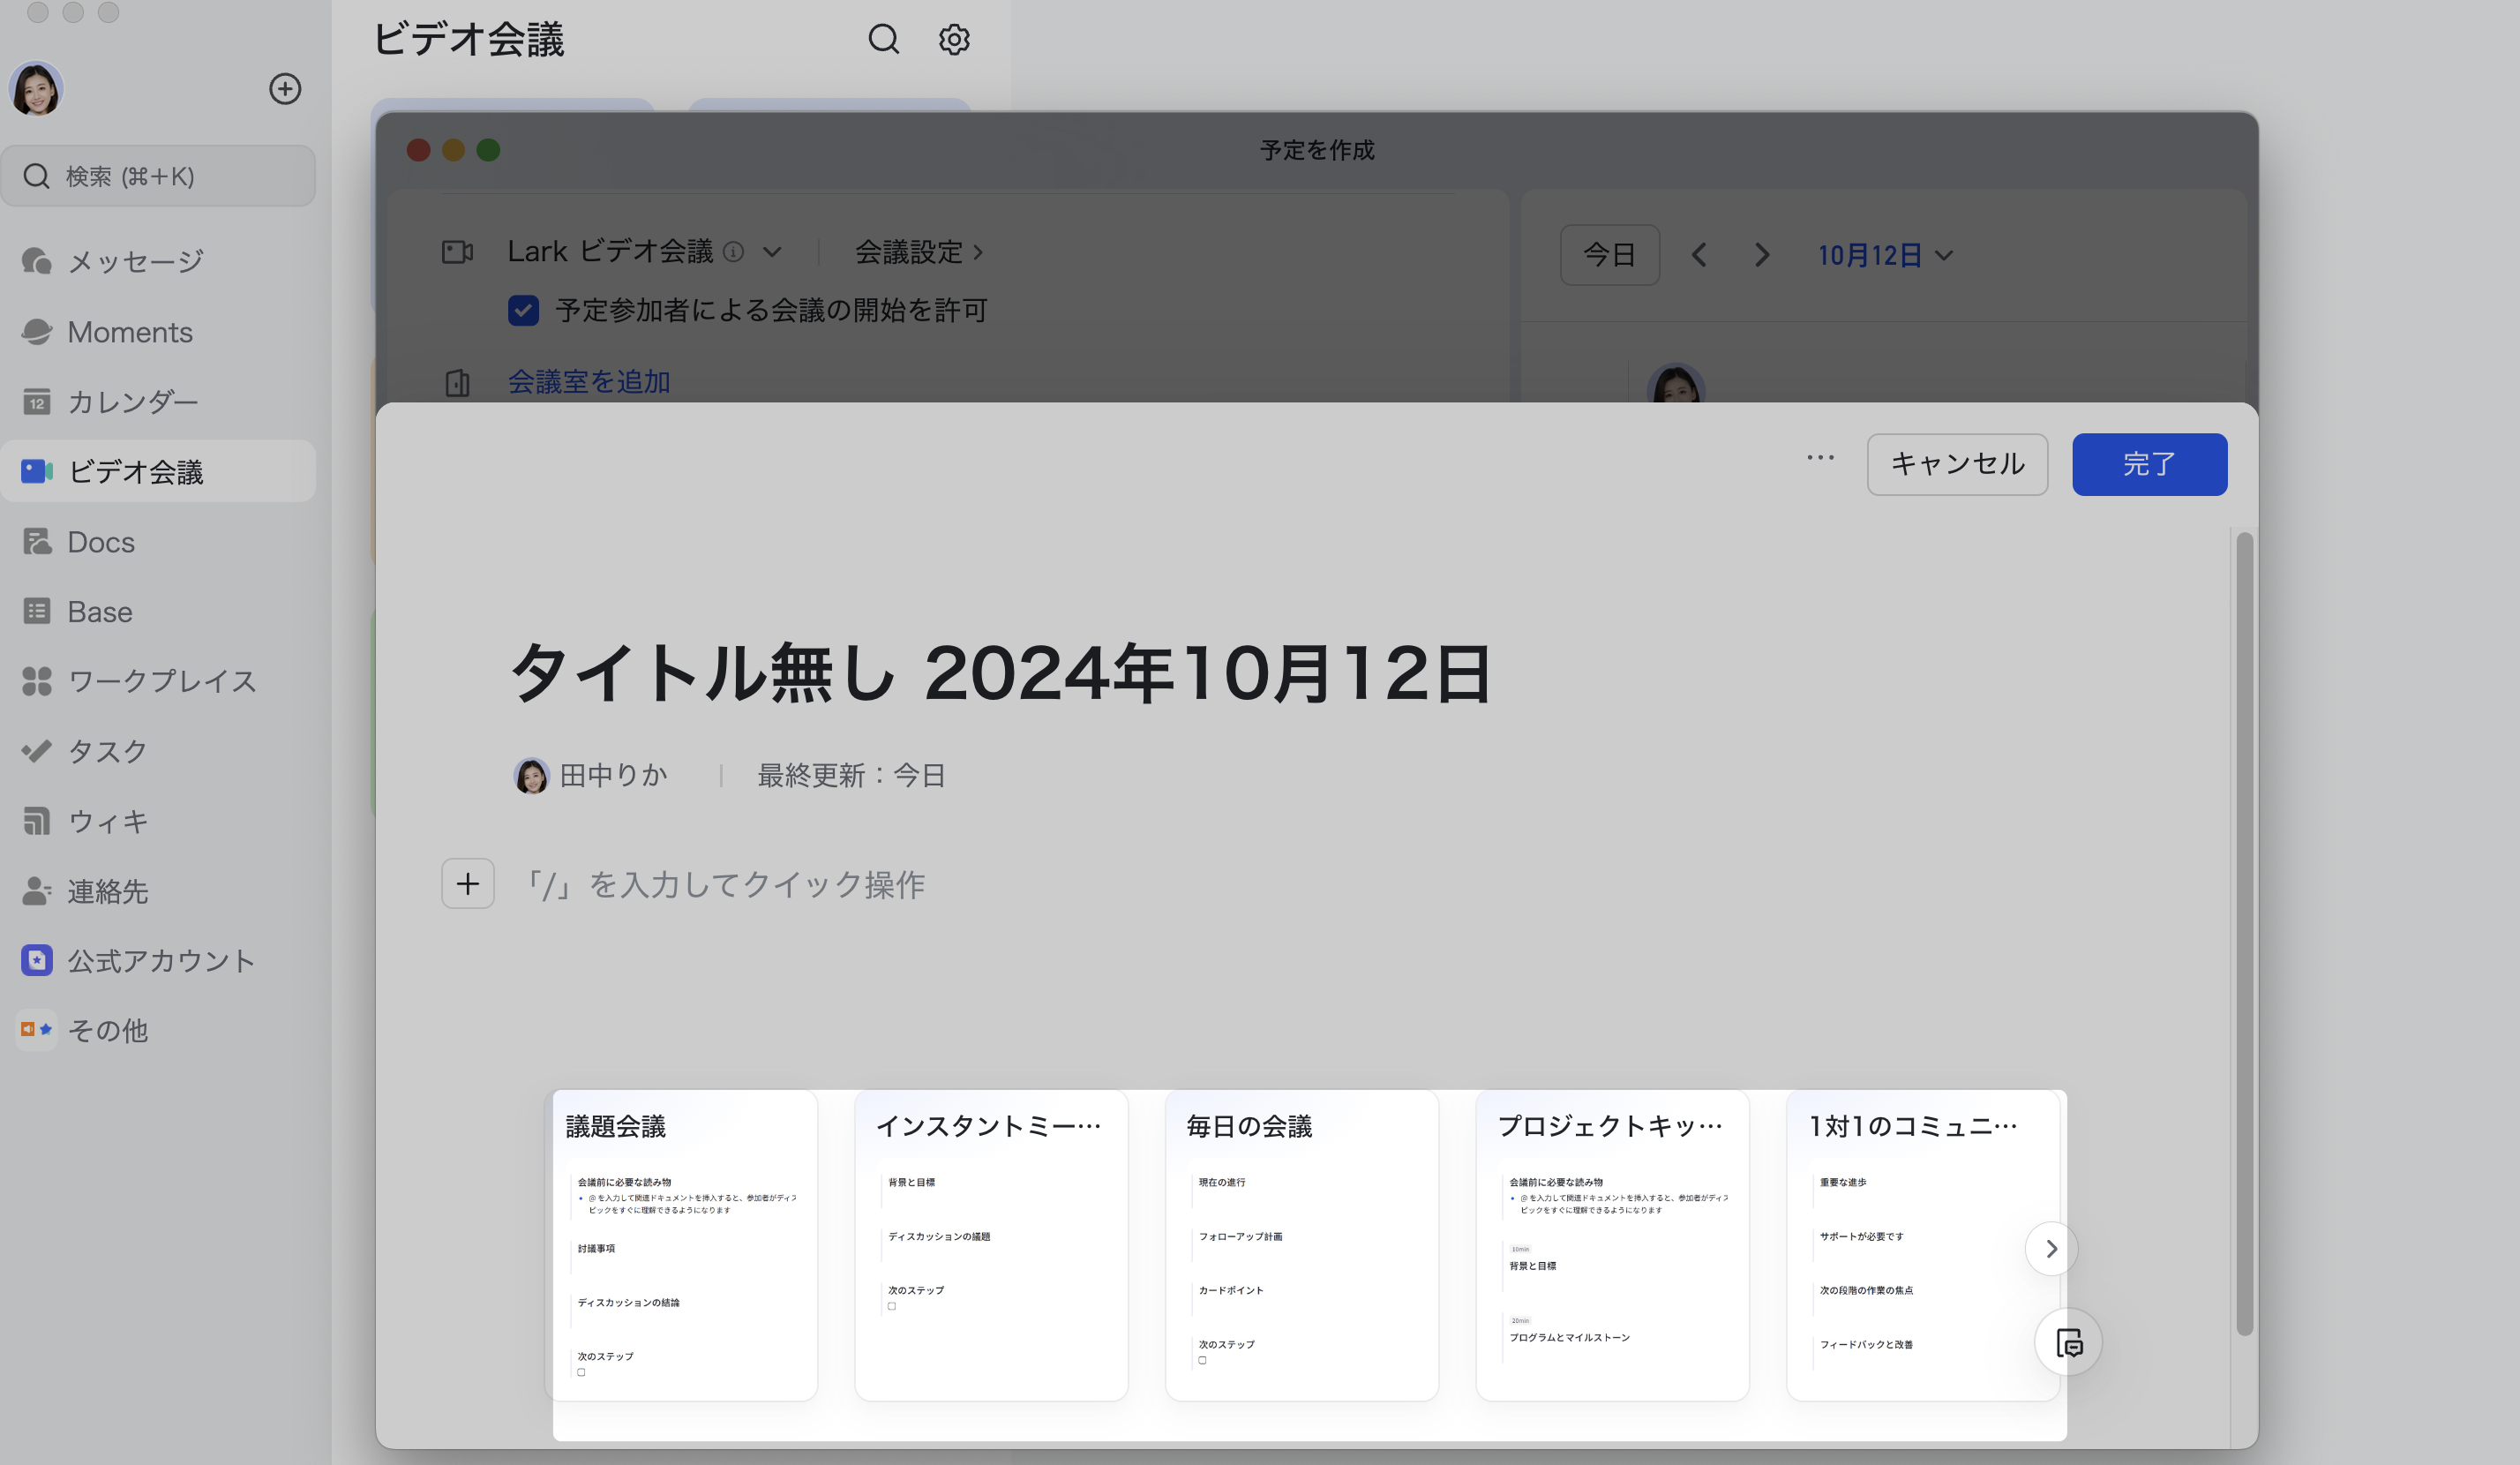Click the three-dots more options icon
The height and width of the screenshot is (1465, 2520).
[1820, 458]
